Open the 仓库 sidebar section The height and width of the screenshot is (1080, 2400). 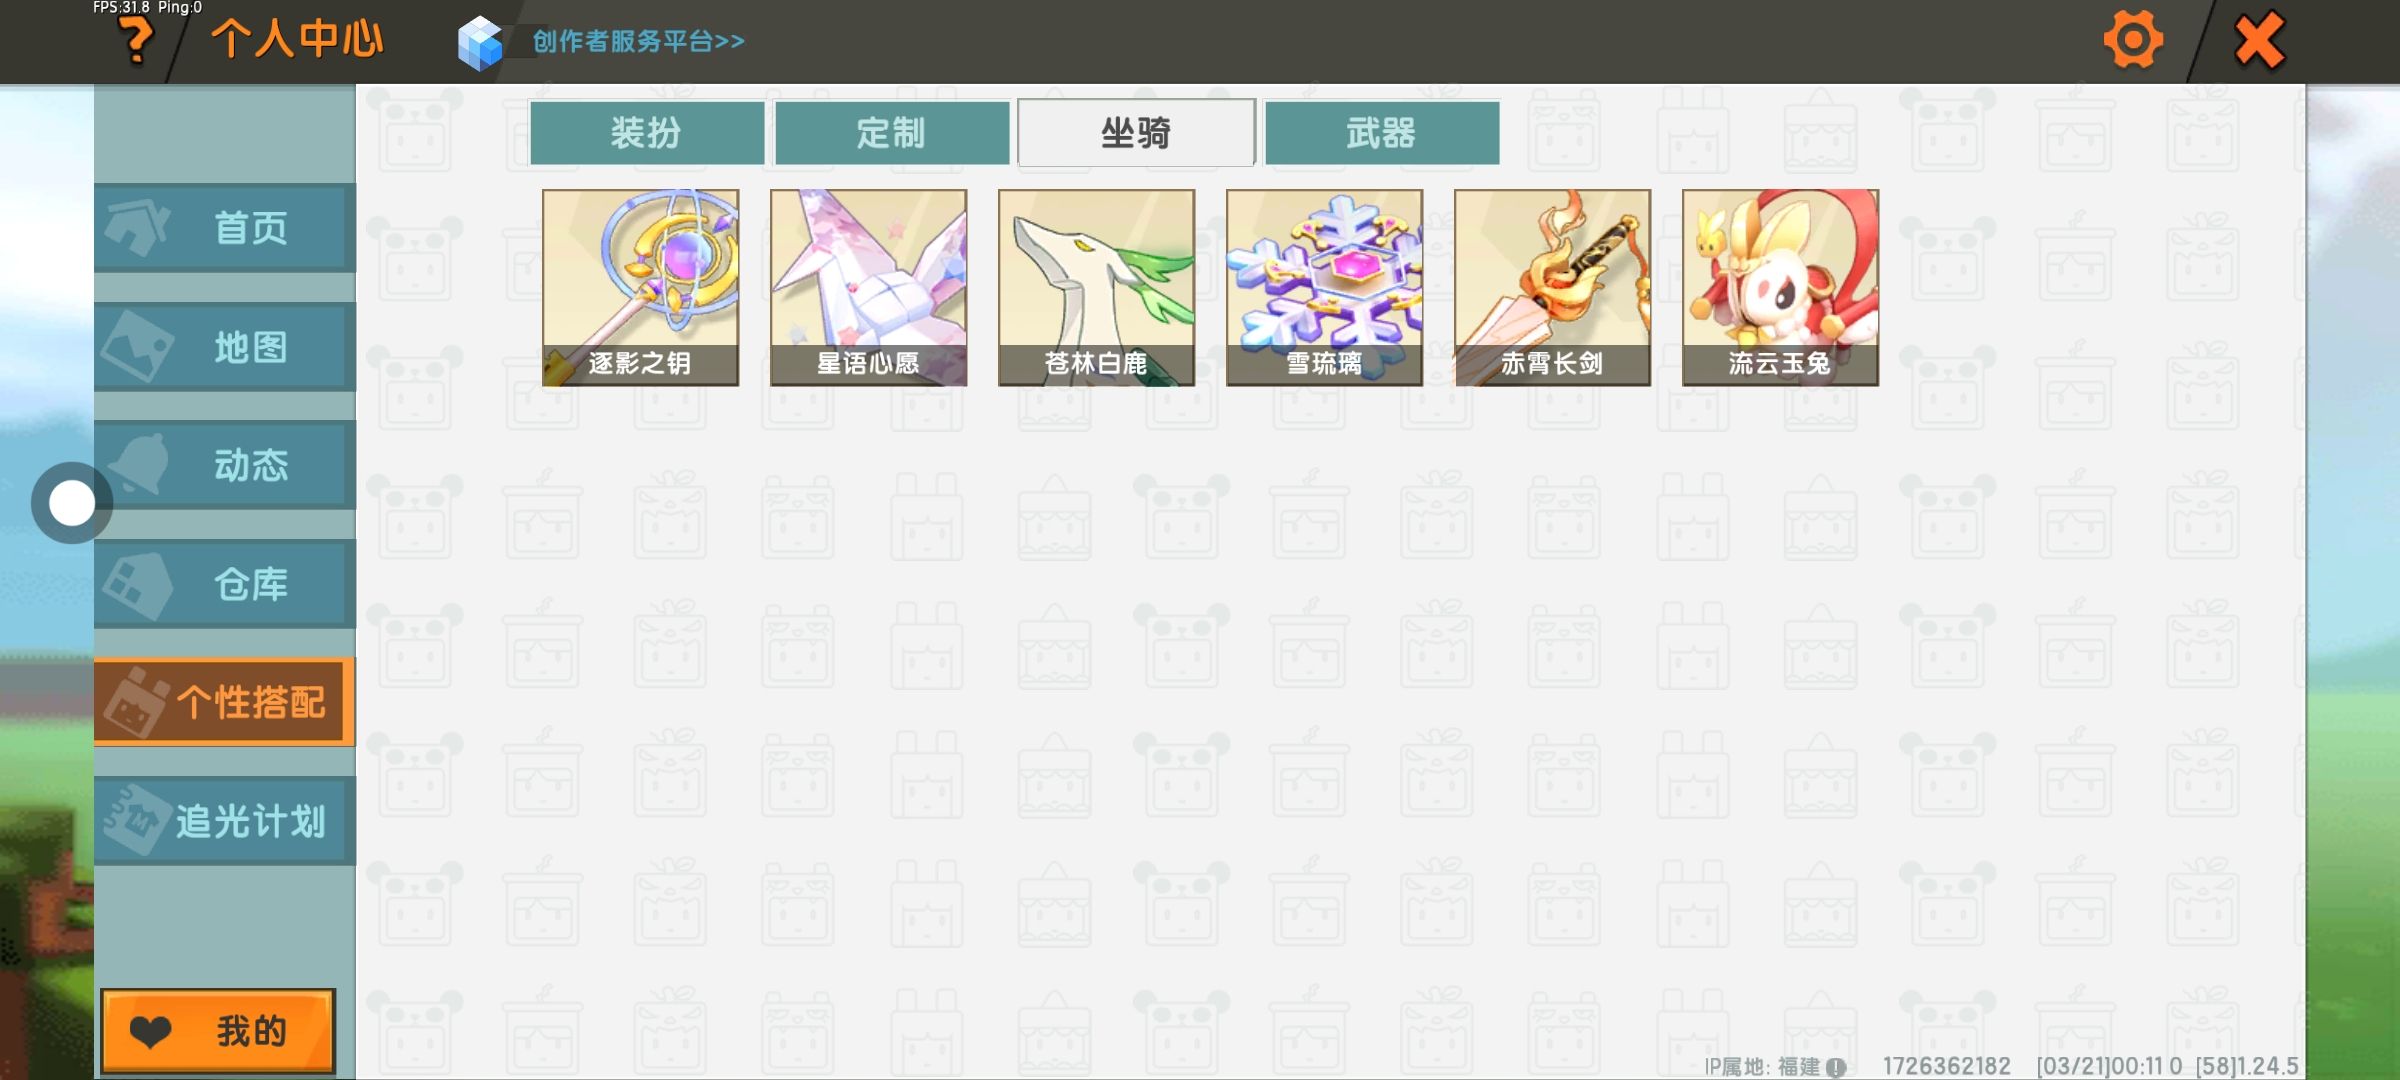225,583
